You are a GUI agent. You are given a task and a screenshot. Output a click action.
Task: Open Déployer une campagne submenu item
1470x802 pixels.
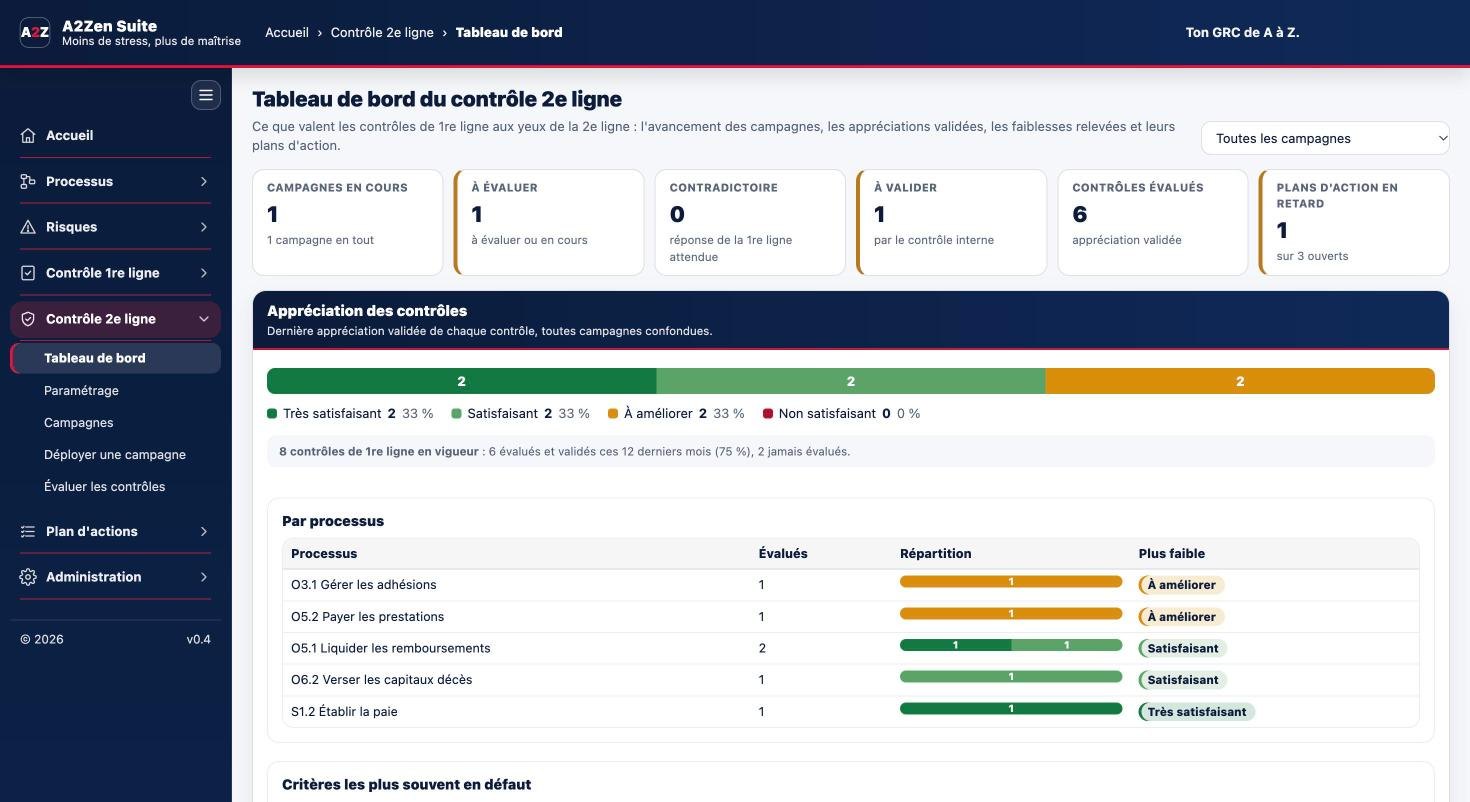tap(115, 454)
